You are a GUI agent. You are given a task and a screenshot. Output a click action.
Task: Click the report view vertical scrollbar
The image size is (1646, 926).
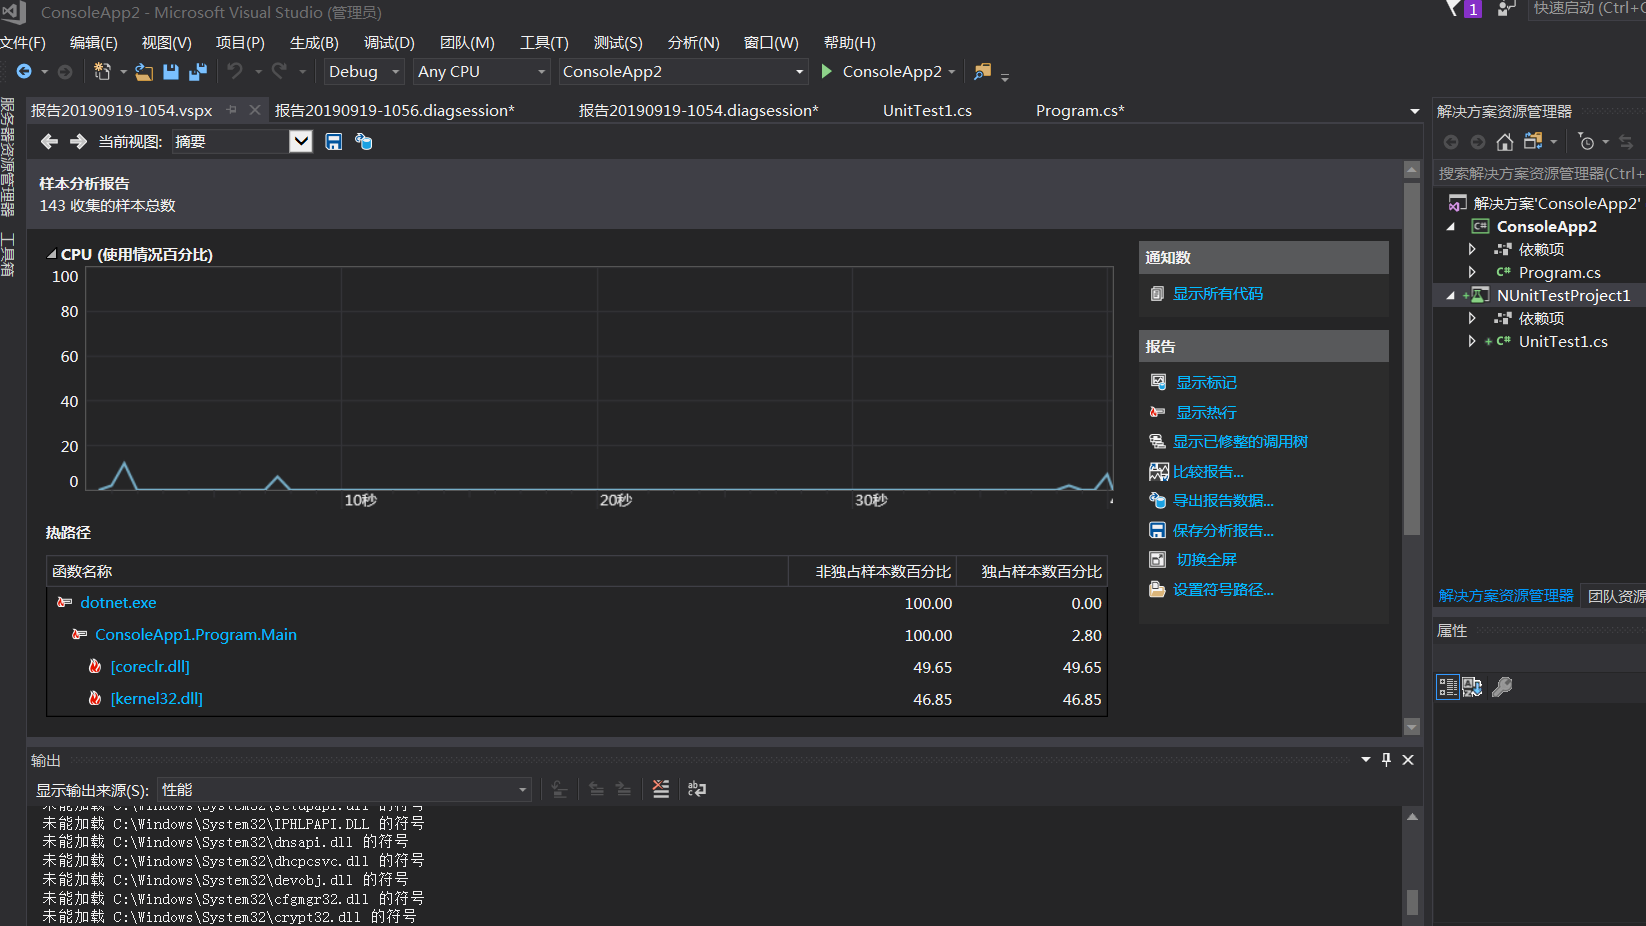pos(1412,358)
